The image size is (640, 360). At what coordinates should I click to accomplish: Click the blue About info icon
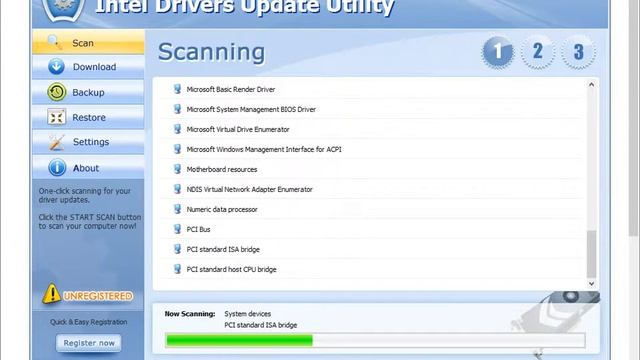57,168
